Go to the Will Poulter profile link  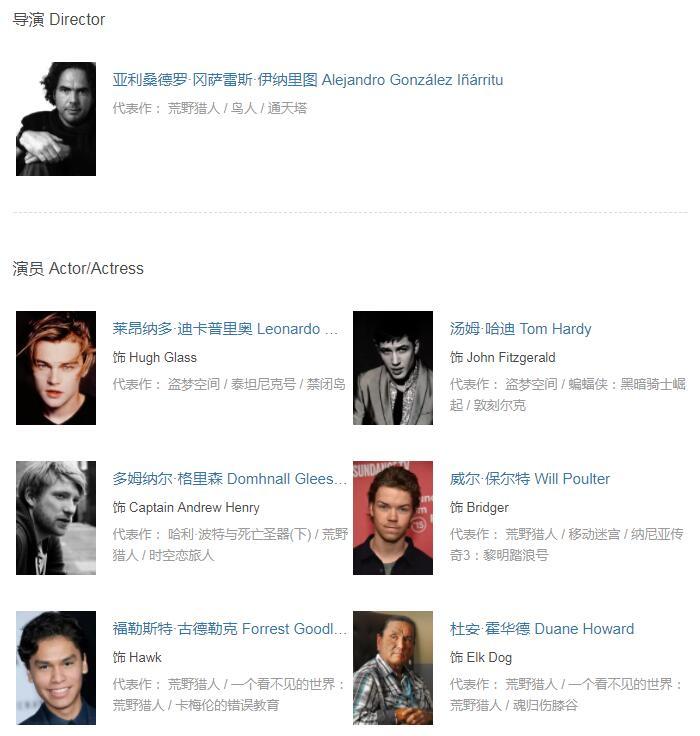(x=530, y=478)
